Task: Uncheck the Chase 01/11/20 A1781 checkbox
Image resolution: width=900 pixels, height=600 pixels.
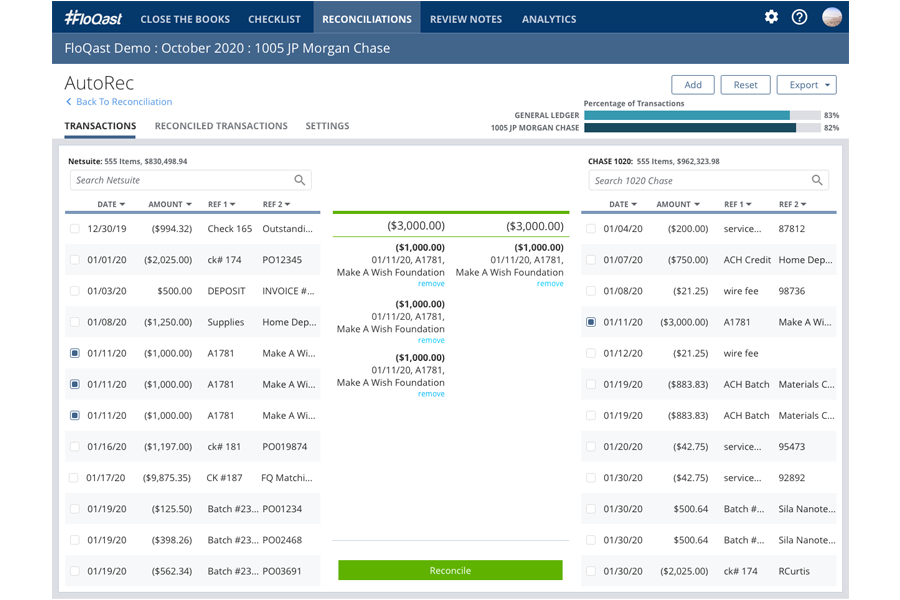Action: (591, 322)
